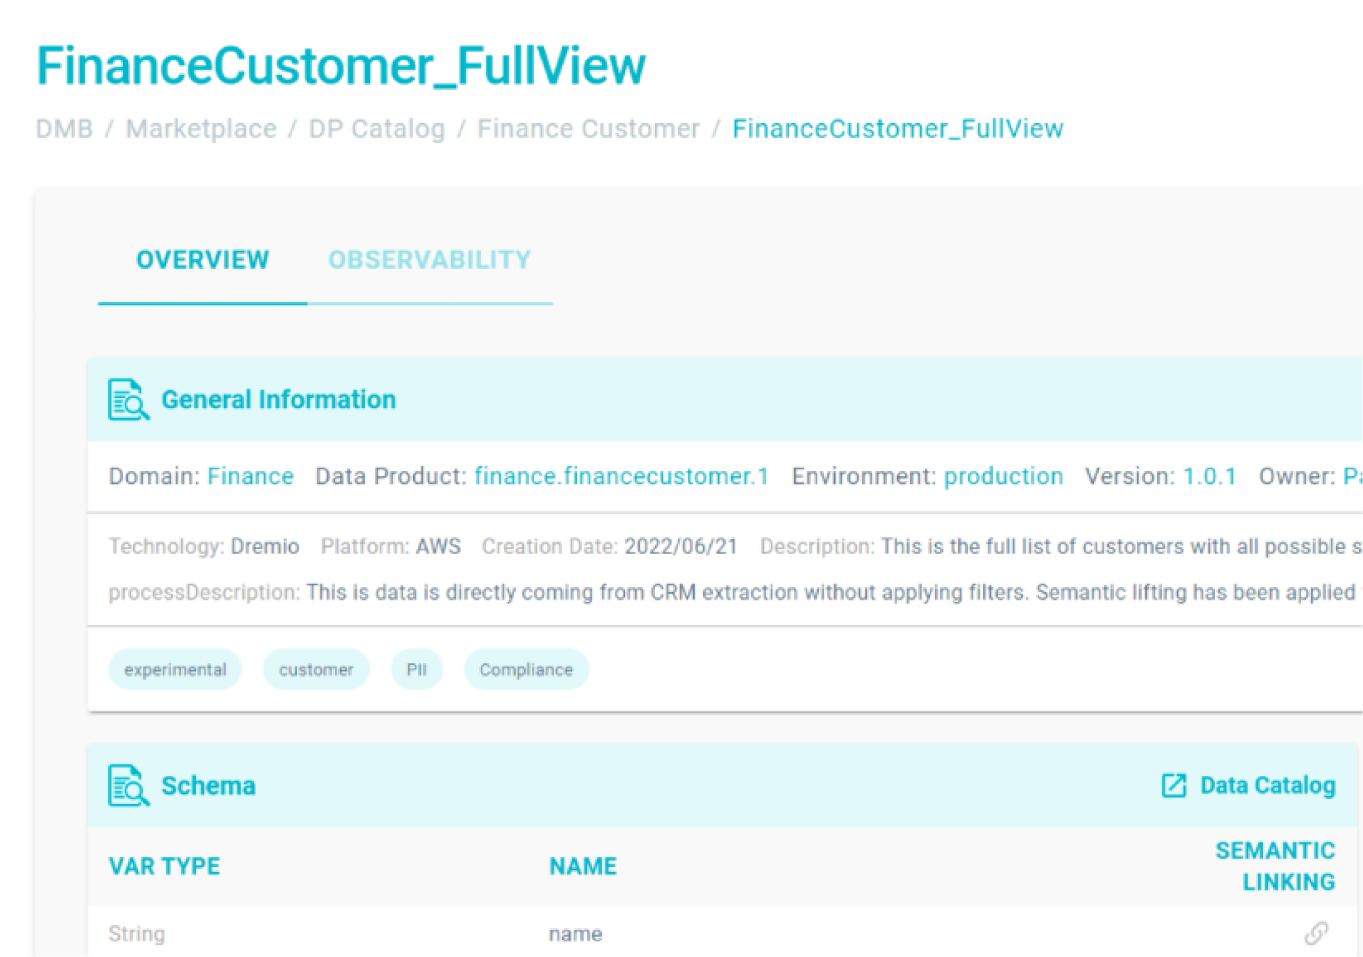Switch to the OBSERVABILITY tab
Screen dimensions: 1363x957
[430, 260]
